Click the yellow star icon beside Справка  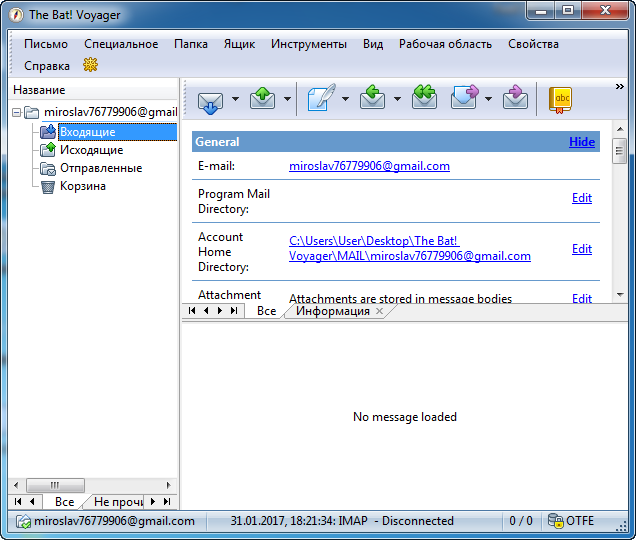click(90, 65)
